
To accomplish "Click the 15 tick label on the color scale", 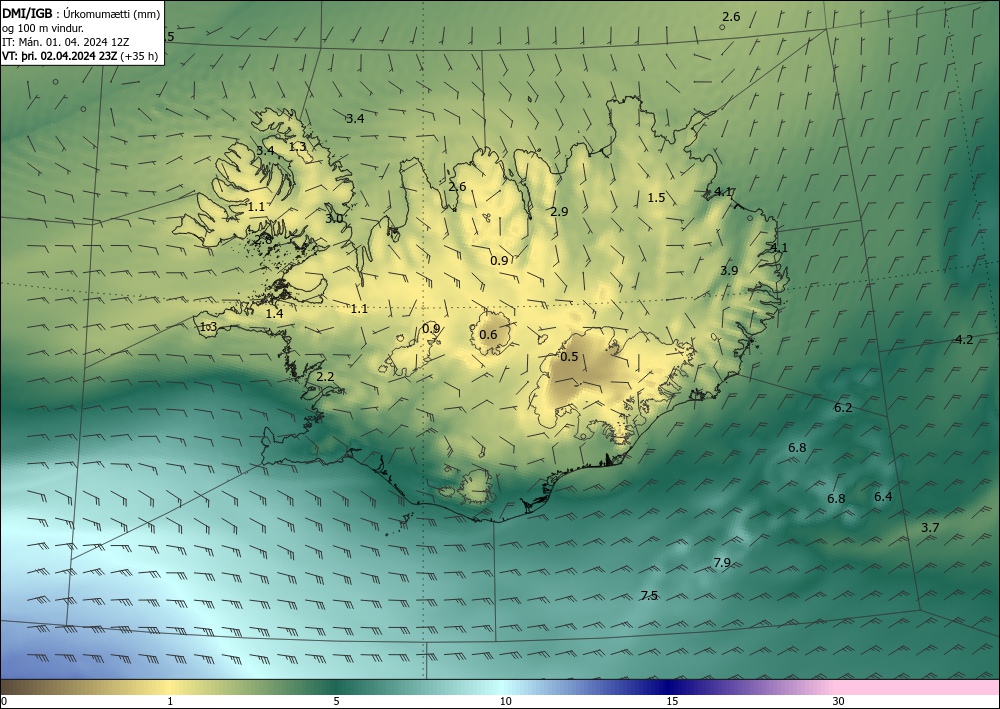I will click(x=672, y=702).
